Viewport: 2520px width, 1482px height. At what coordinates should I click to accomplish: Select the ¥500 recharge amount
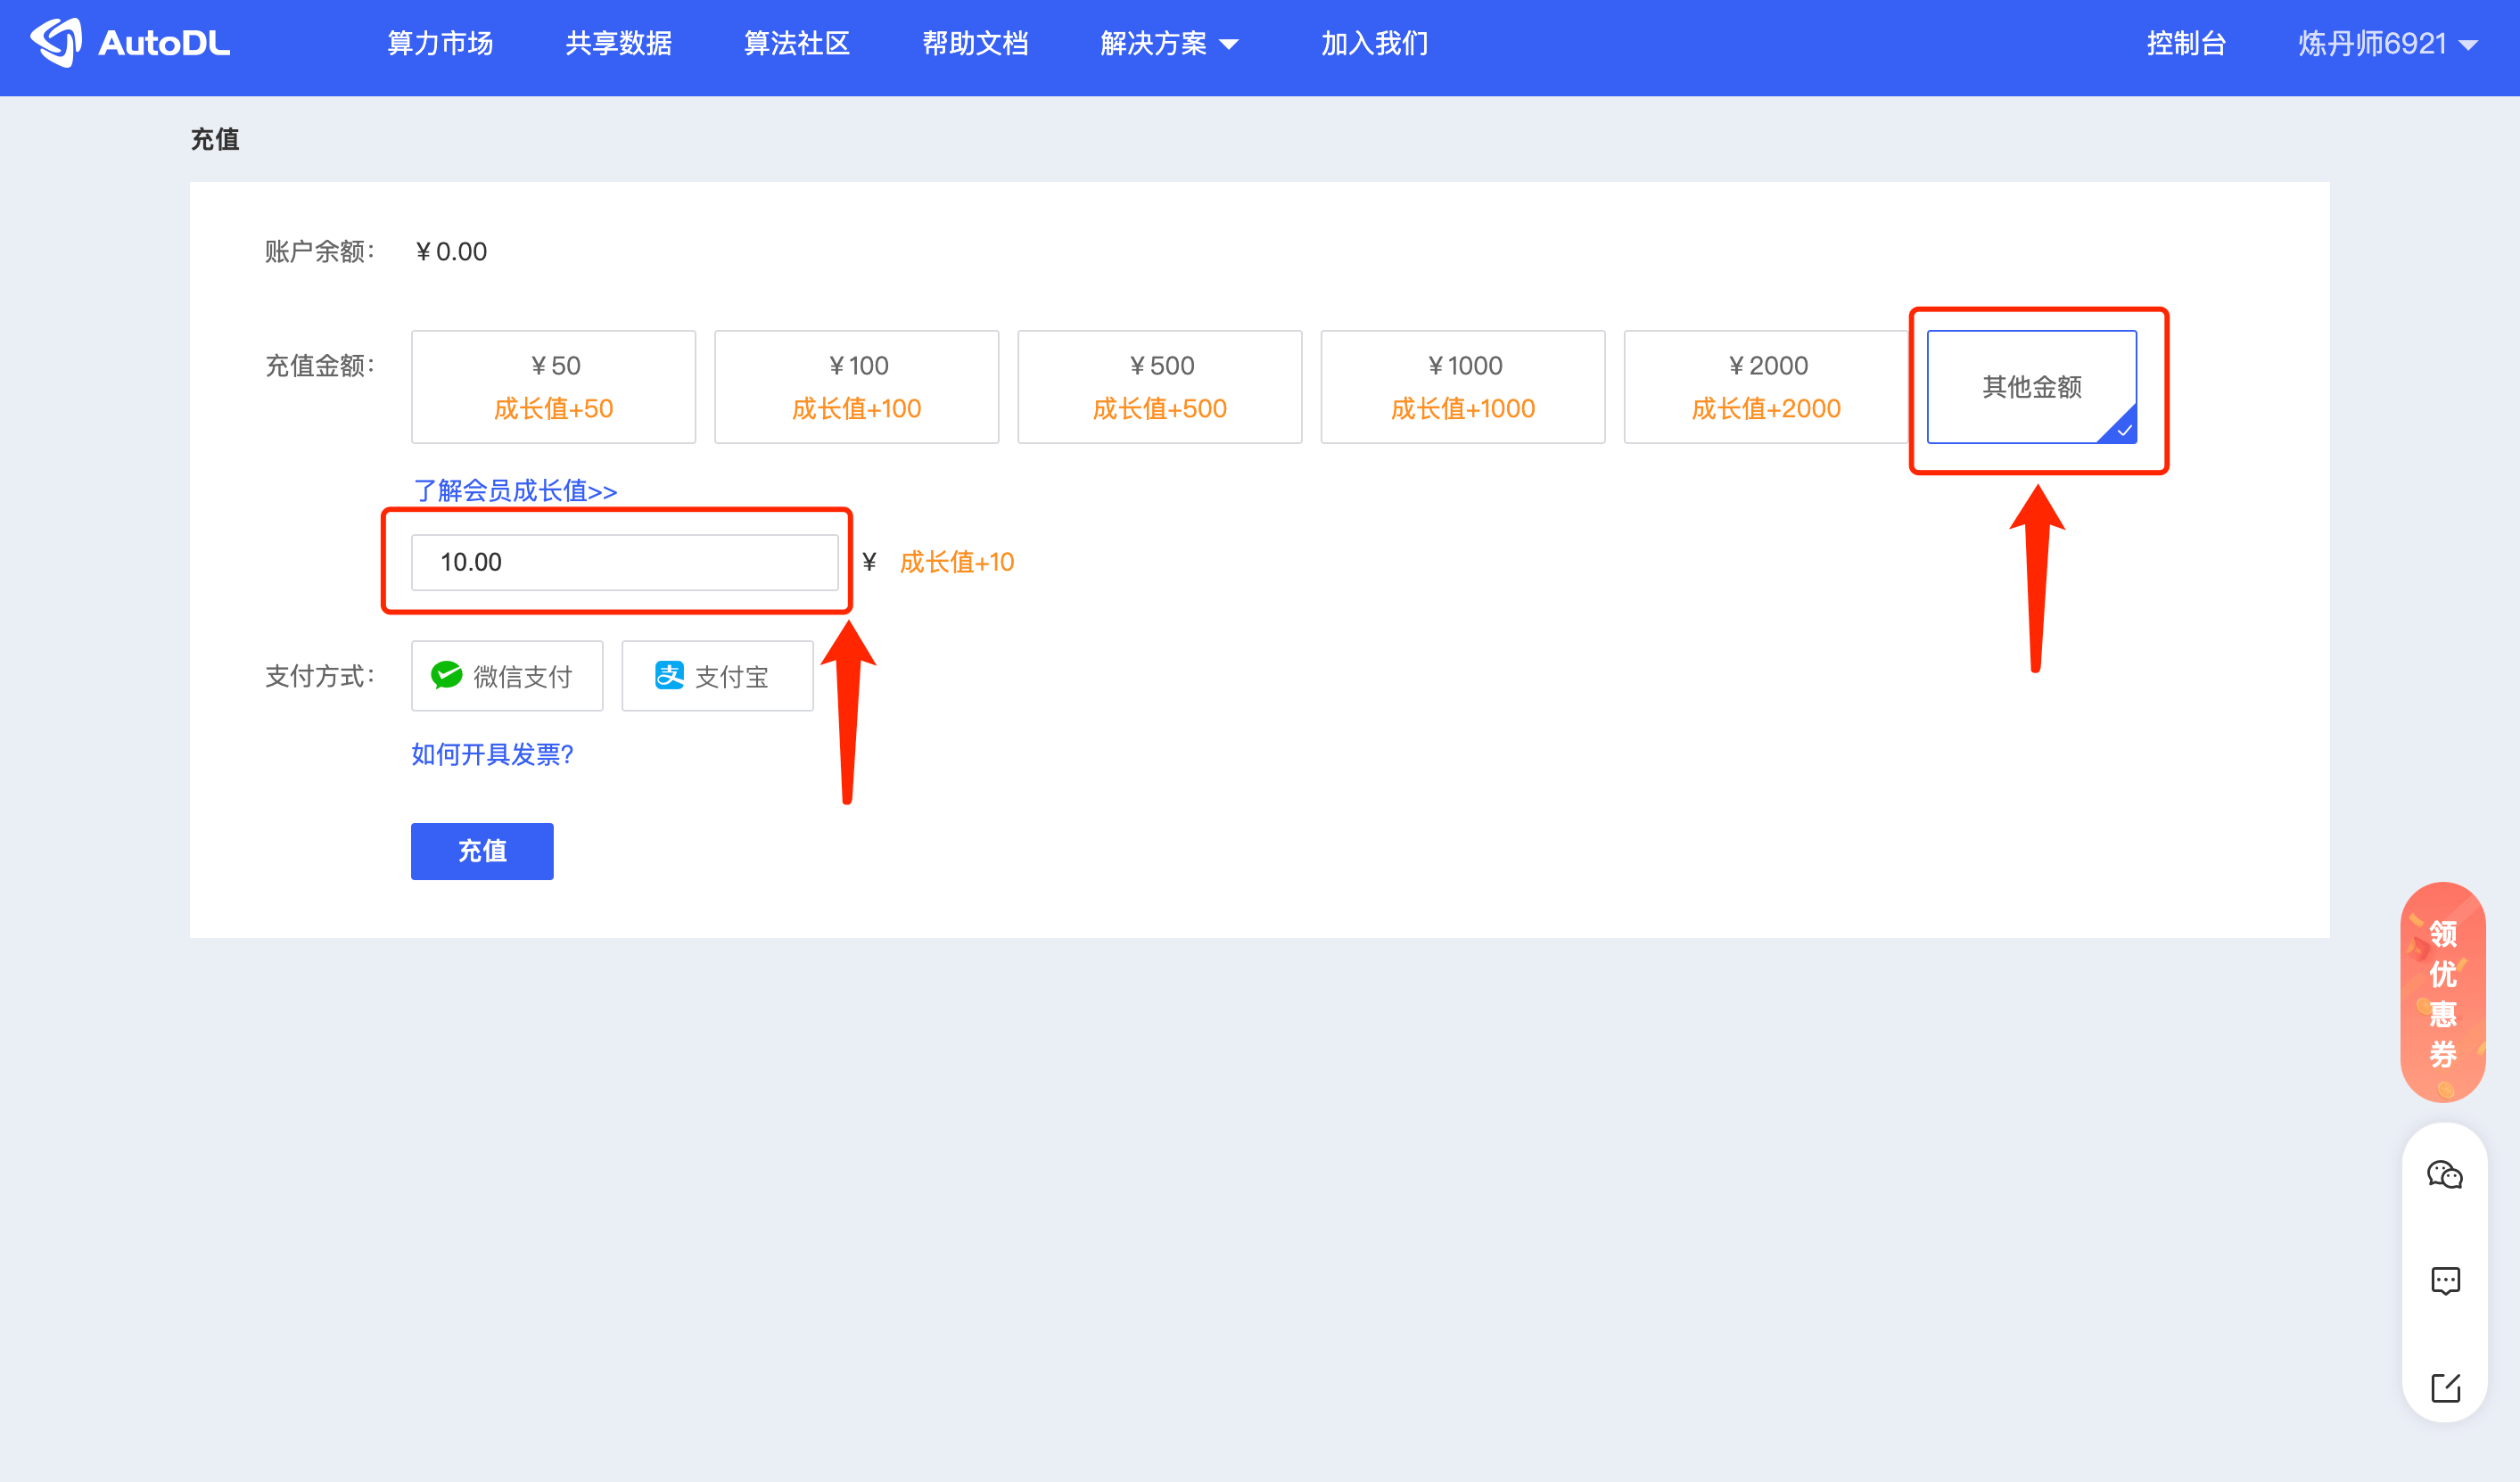(x=1159, y=387)
